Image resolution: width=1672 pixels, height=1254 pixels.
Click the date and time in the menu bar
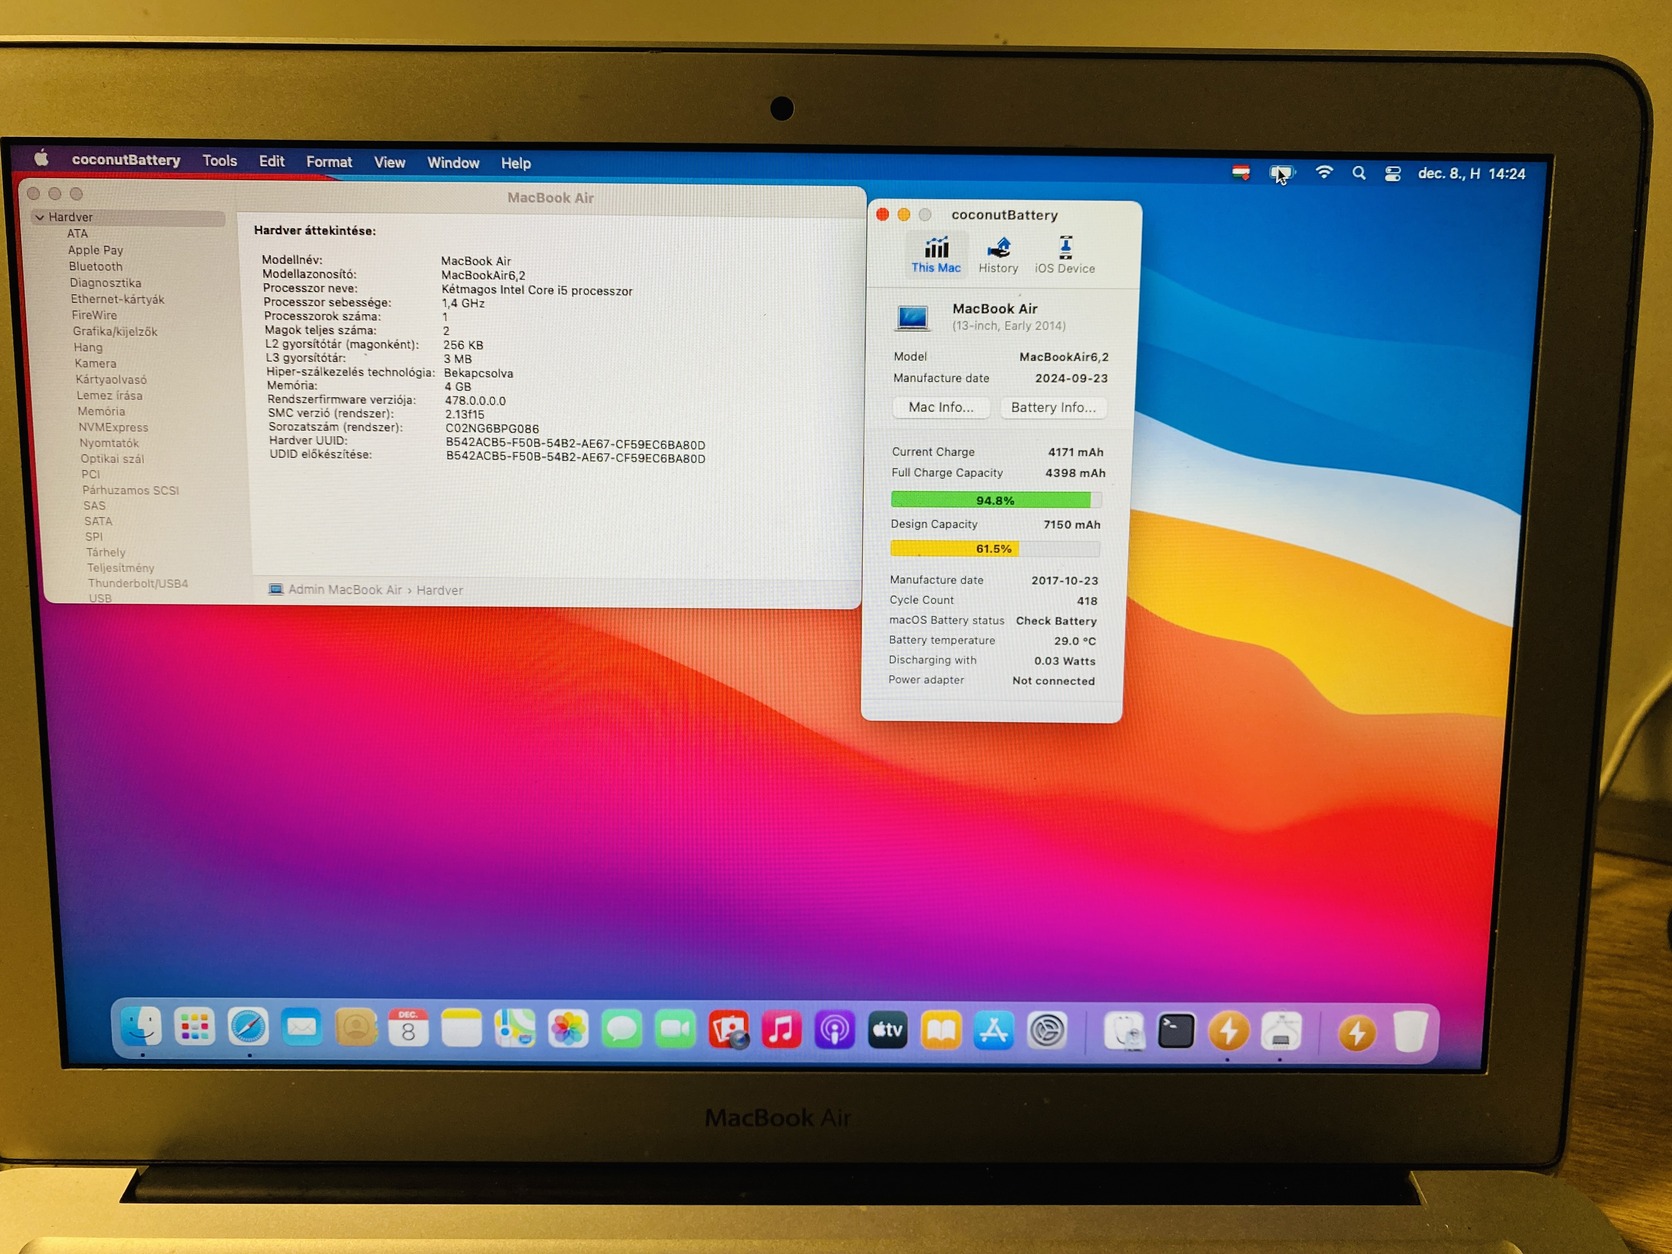click(1472, 174)
